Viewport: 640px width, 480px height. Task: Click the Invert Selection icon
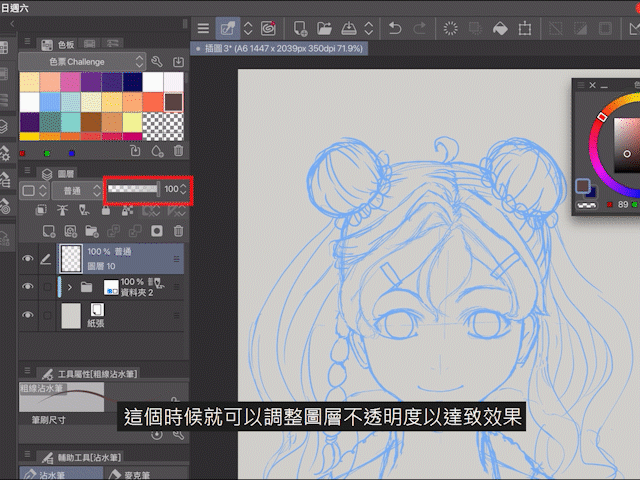click(580, 29)
